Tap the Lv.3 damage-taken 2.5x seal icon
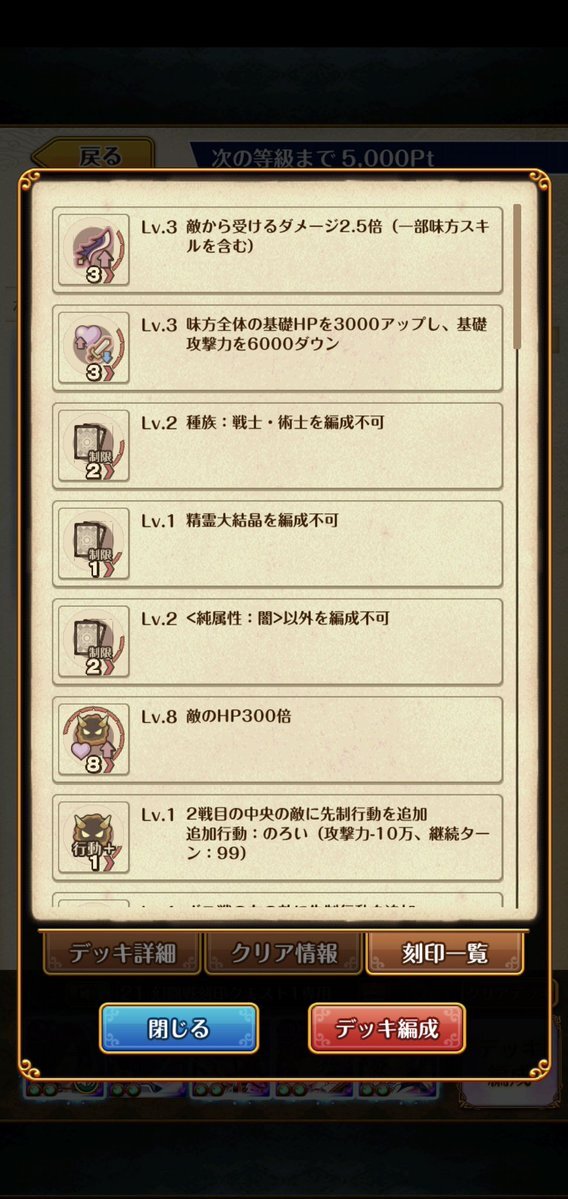Image resolution: width=568 pixels, height=1199 pixels. (94, 250)
